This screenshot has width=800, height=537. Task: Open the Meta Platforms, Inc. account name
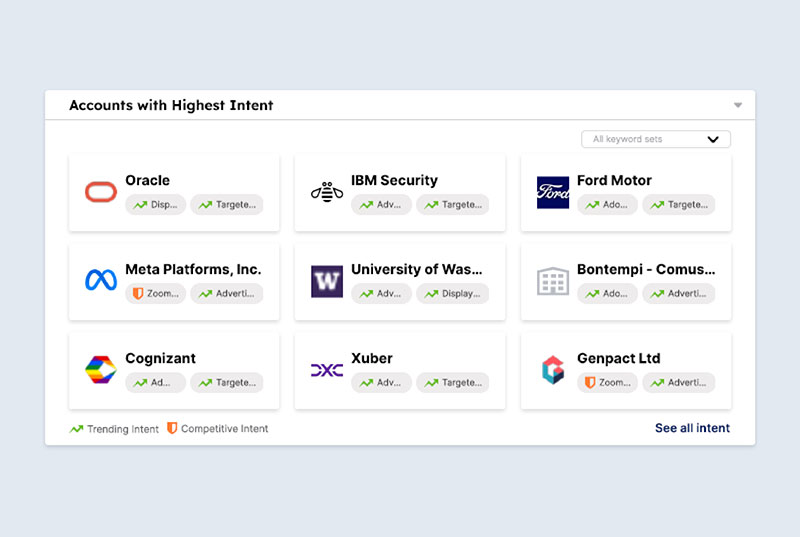(x=193, y=269)
